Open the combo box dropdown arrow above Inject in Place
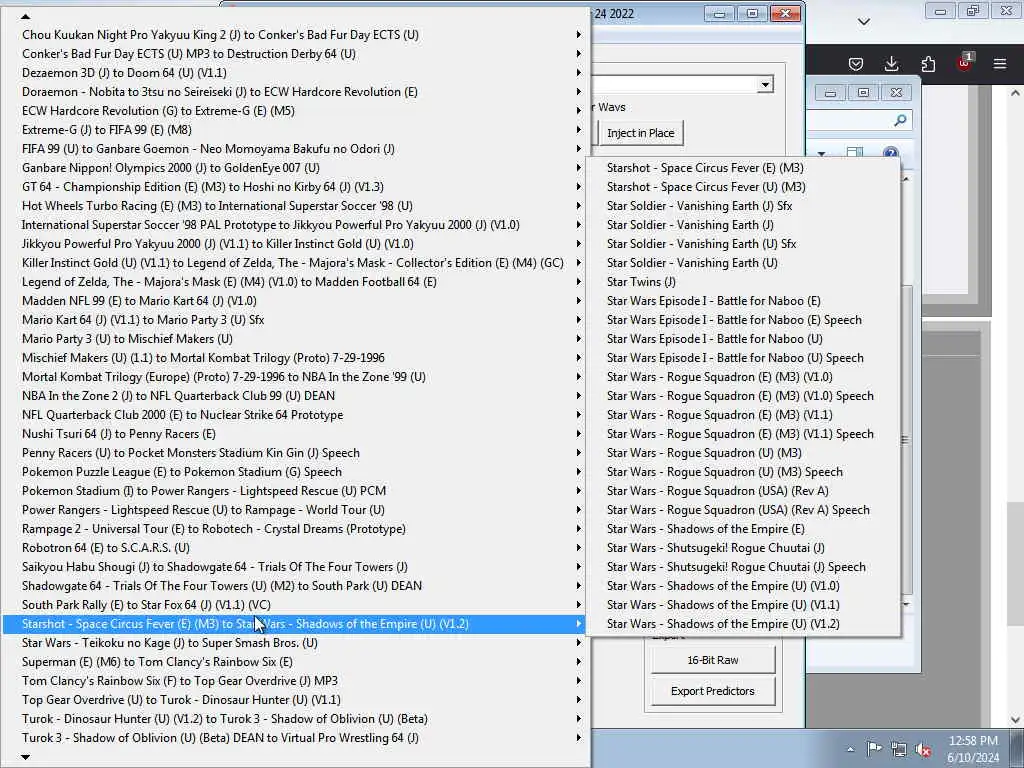This screenshot has height=768, width=1024. pyautogui.click(x=765, y=84)
